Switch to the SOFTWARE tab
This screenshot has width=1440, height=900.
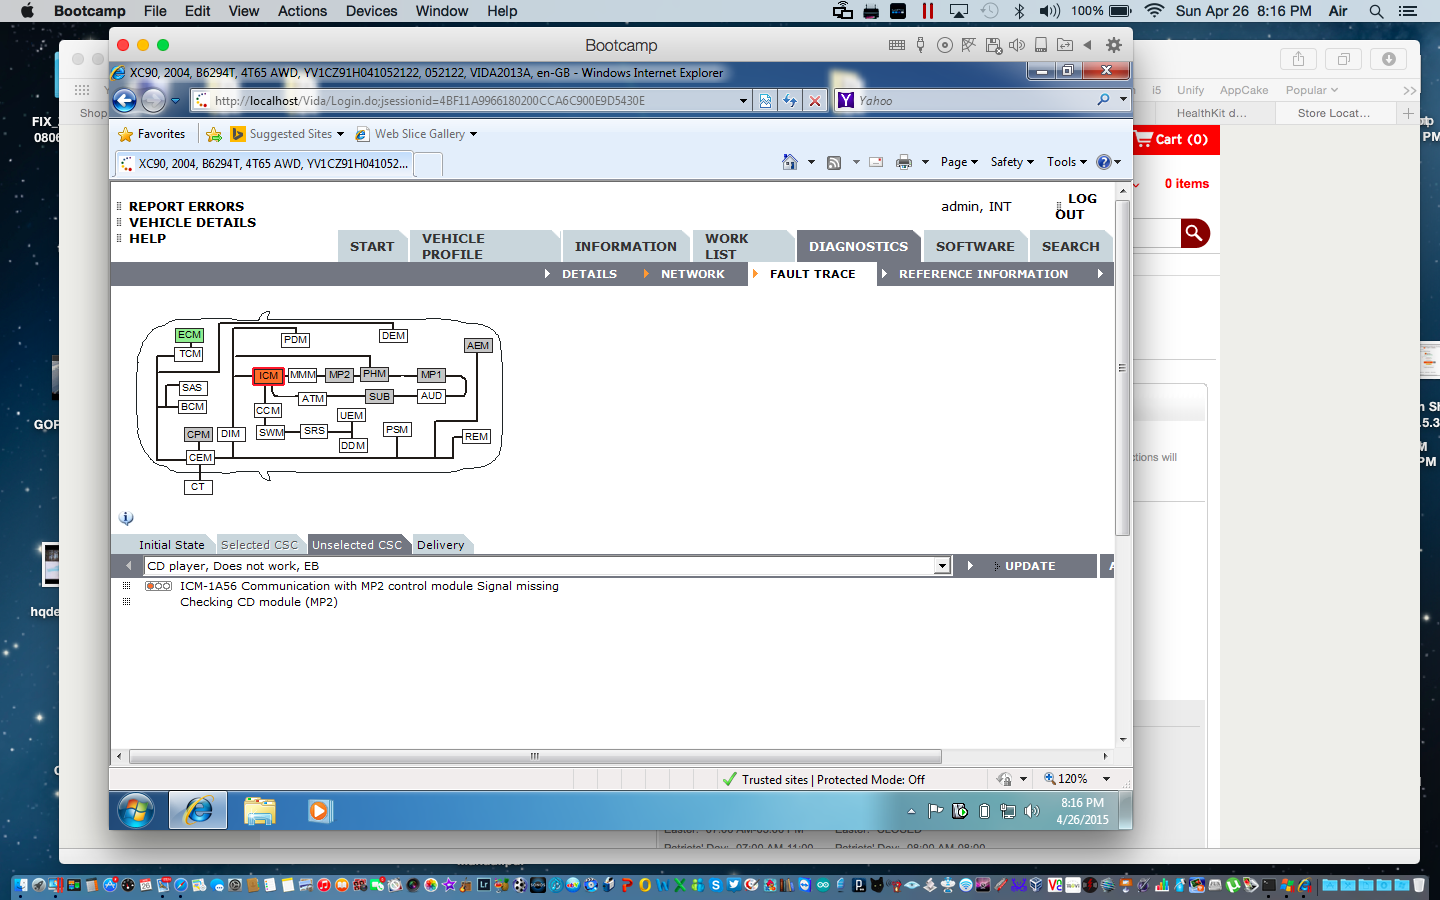[x=974, y=246]
